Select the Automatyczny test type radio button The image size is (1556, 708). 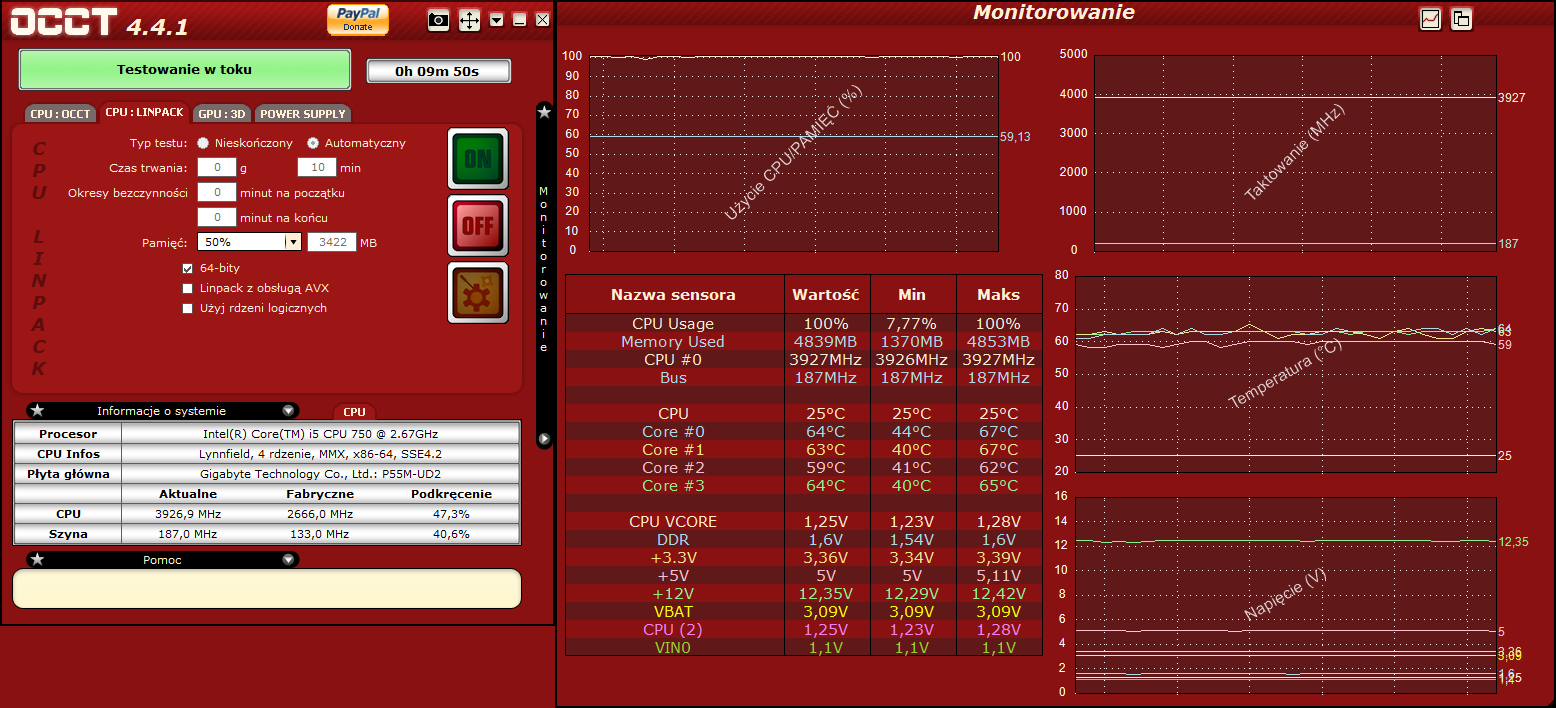tap(313, 143)
